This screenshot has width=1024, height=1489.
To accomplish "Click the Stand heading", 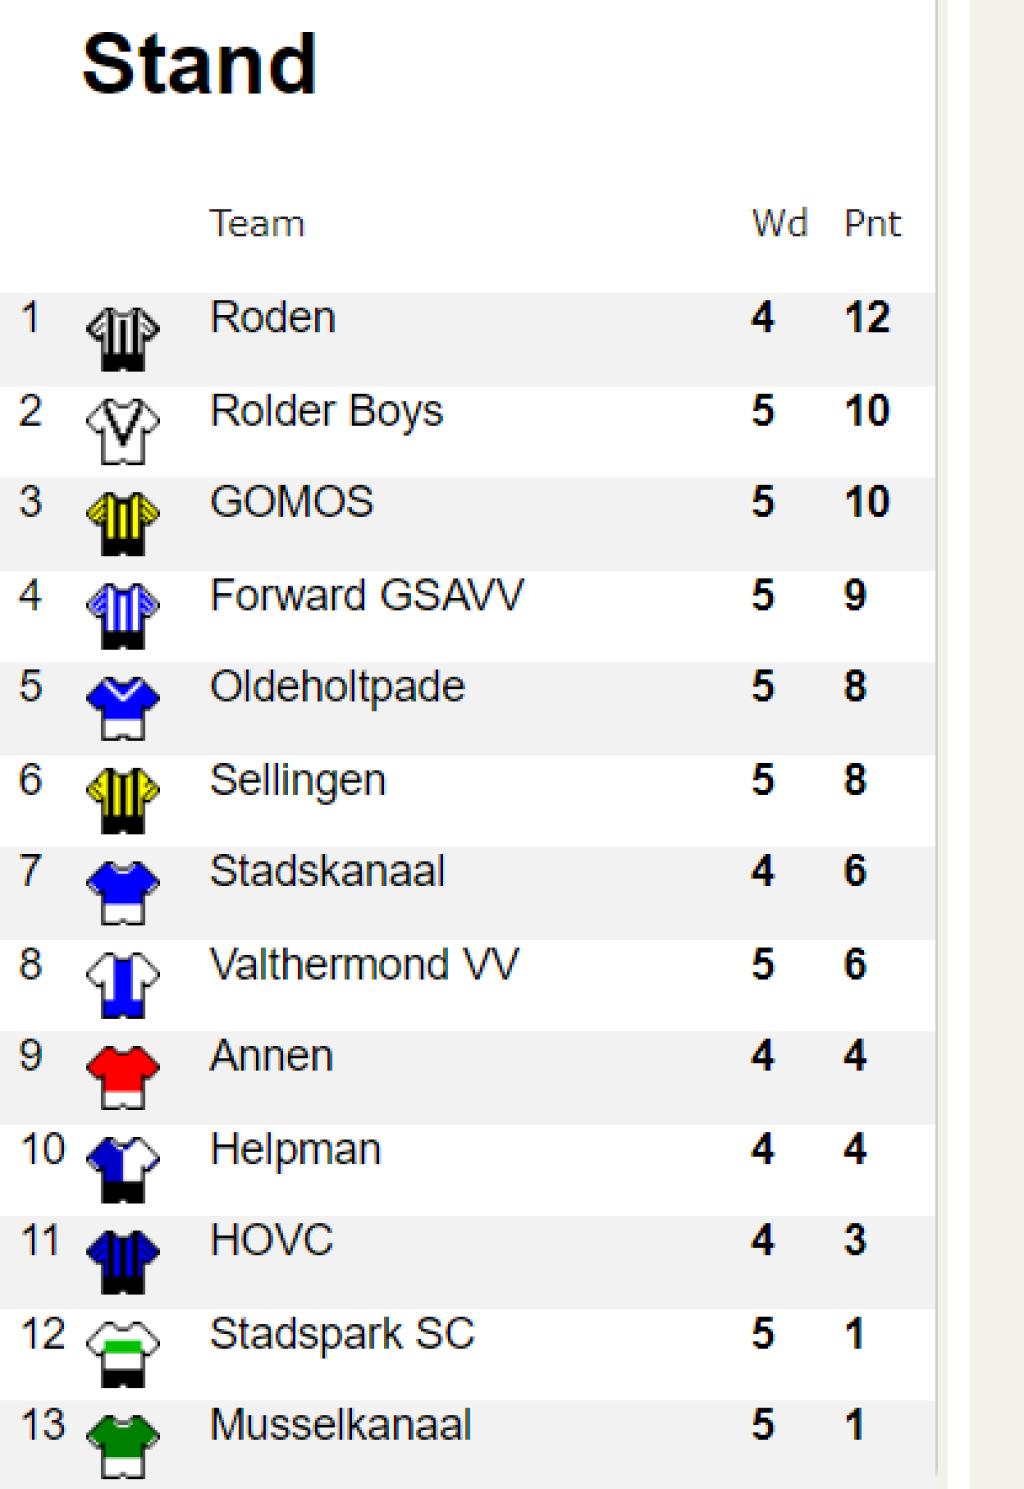I will pos(200,64).
